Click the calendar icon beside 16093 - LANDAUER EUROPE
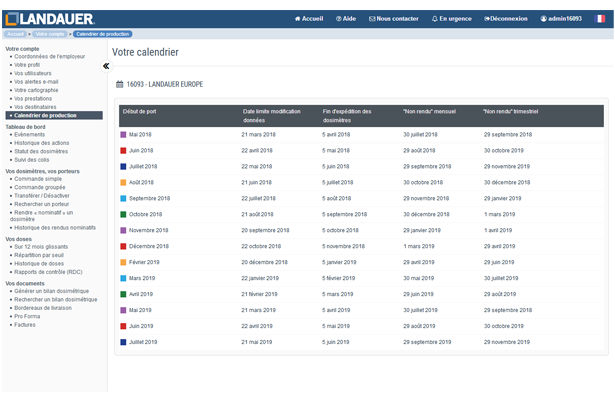This screenshot has width=615, height=400. [120, 85]
